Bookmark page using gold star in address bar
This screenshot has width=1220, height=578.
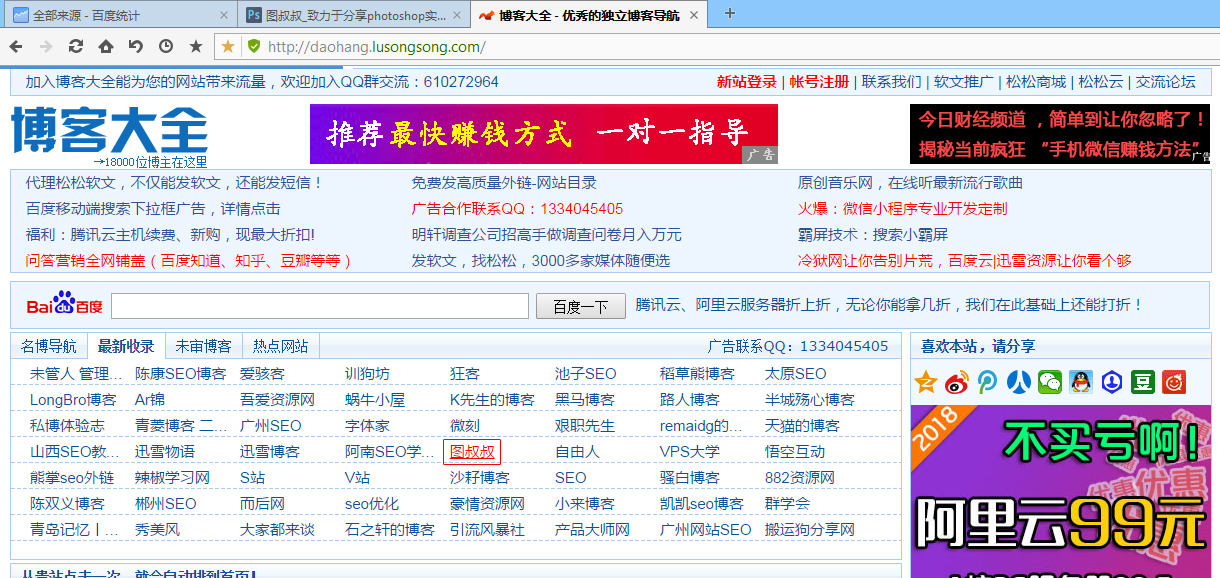coord(229,46)
